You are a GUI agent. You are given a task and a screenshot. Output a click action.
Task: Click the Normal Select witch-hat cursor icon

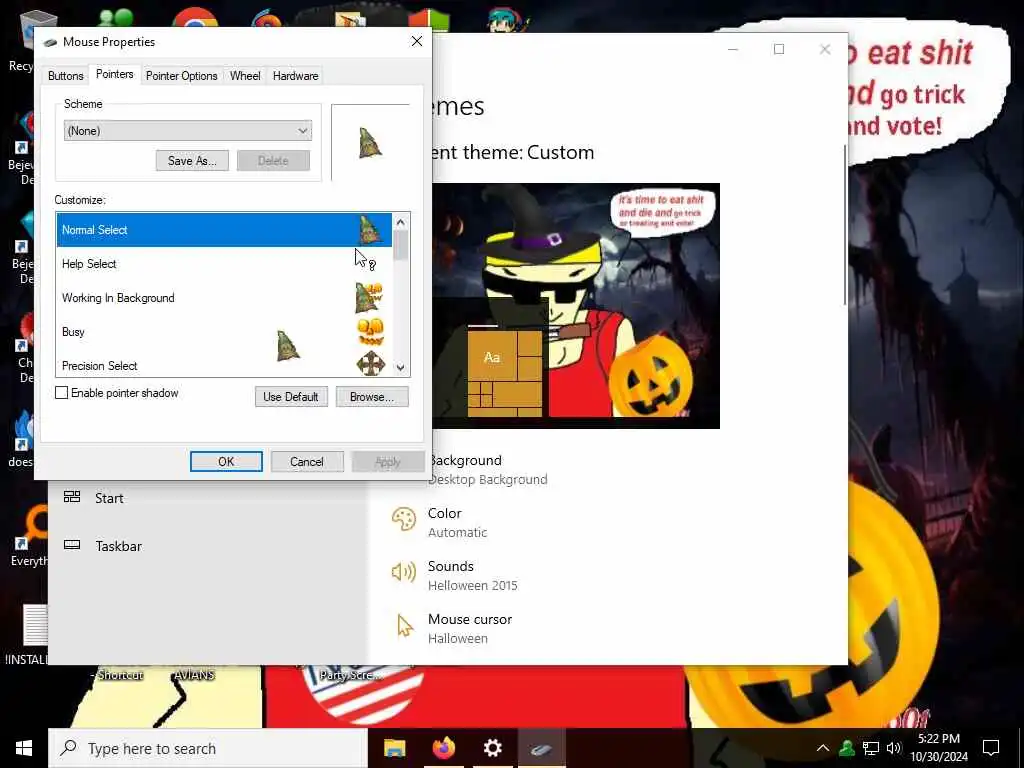pos(370,230)
